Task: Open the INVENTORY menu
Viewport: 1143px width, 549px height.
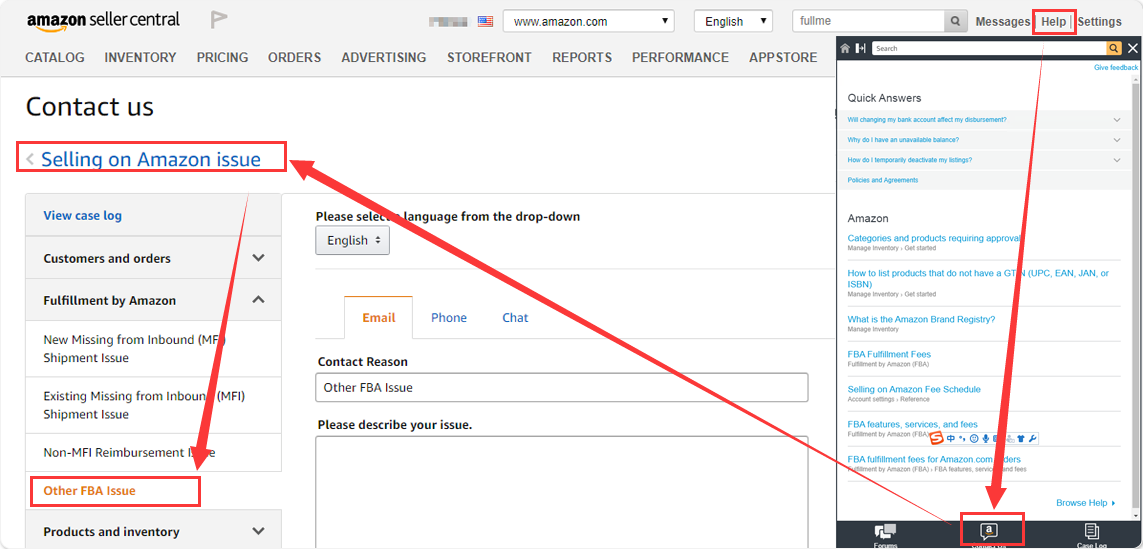Action: (x=141, y=58)
